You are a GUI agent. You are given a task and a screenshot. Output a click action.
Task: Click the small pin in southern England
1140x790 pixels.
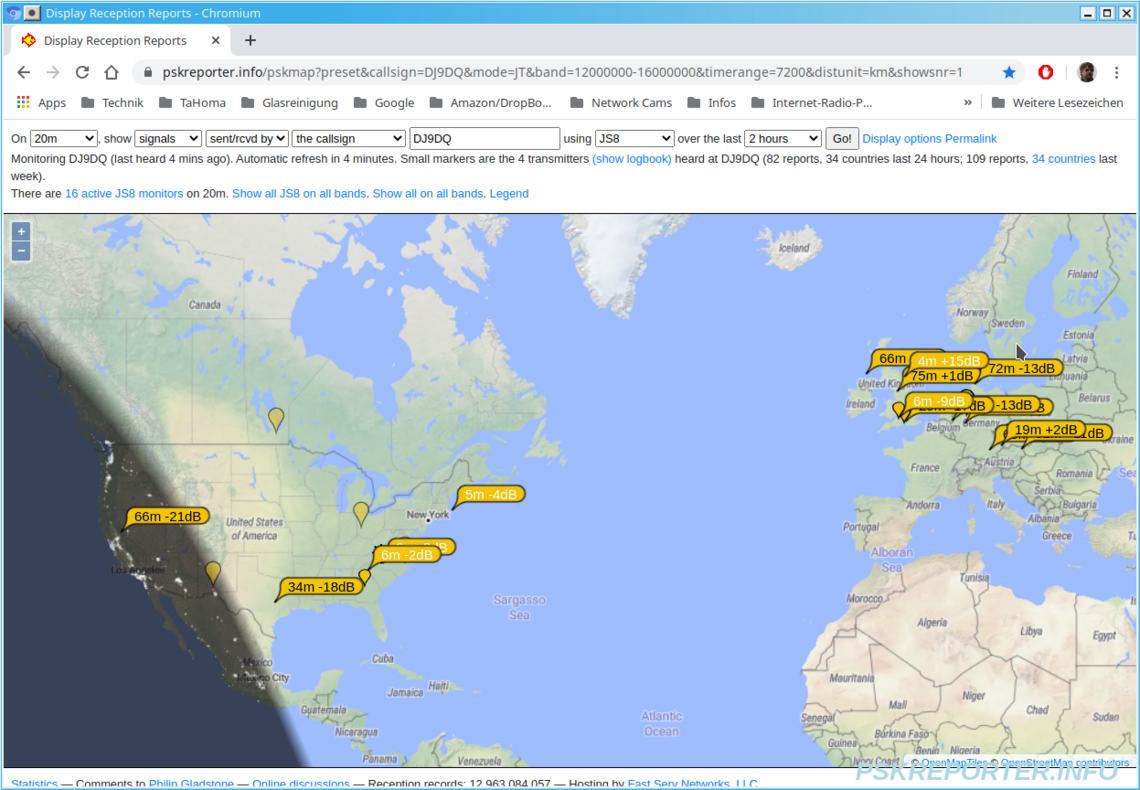[x=899, y=410]
